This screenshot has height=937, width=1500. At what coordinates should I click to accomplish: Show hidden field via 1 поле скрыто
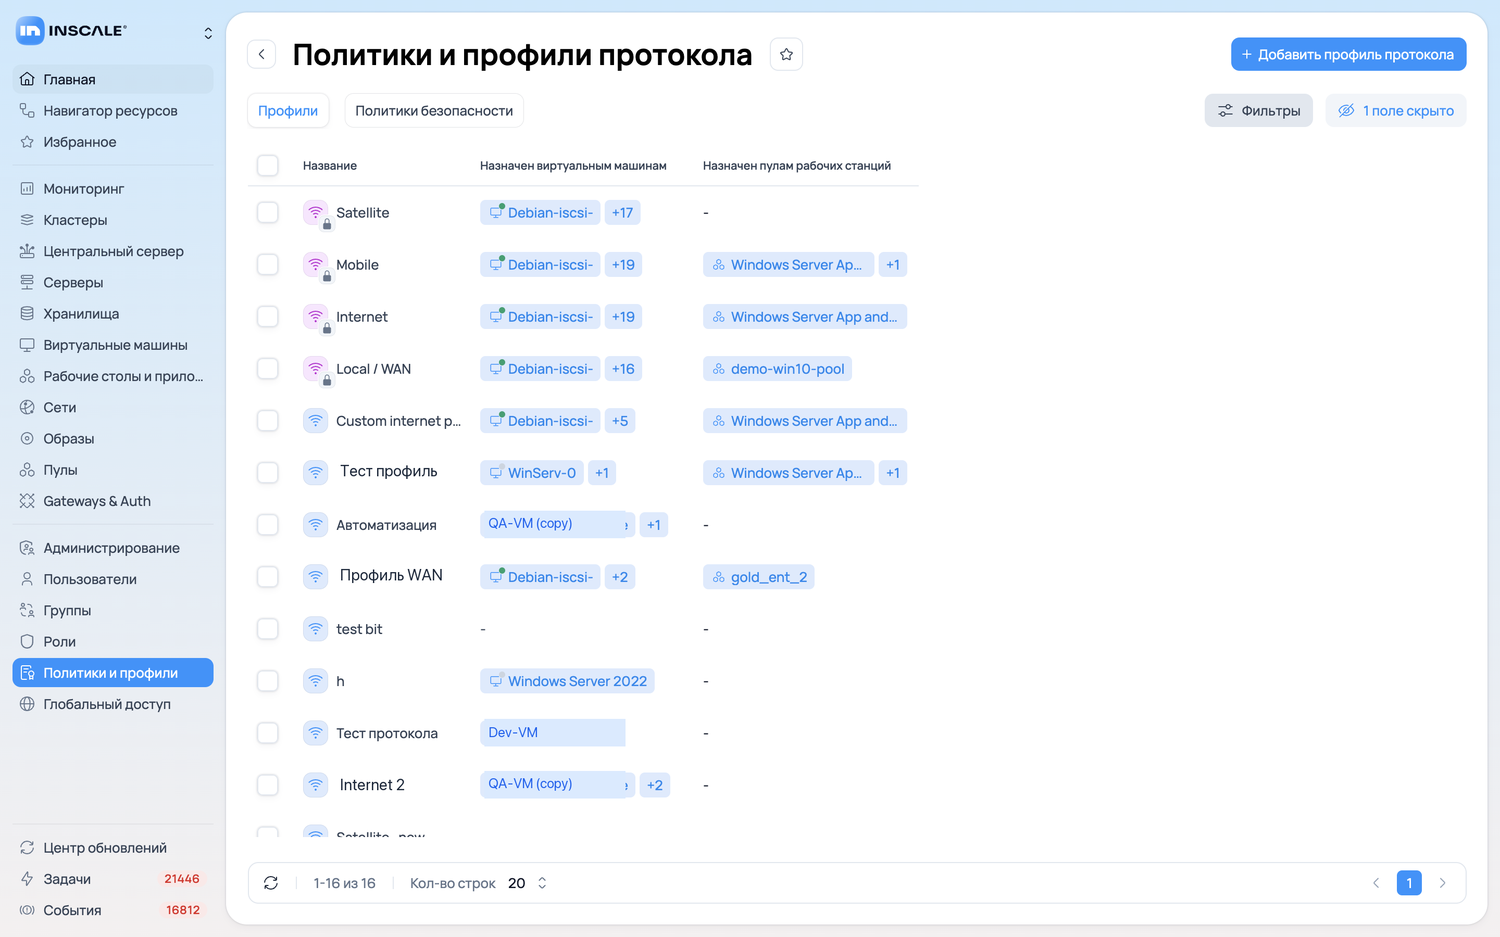[1396, 110]
